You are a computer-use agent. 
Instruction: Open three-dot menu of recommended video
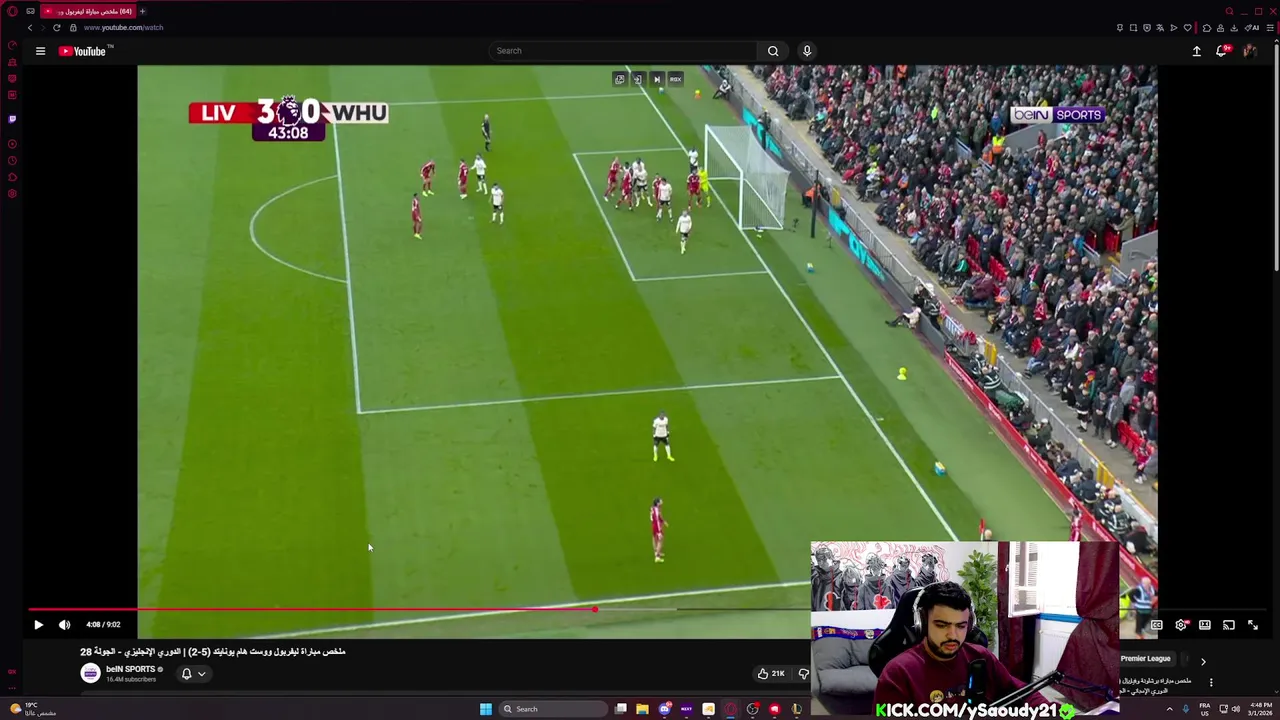click(x=1211, y=683)
